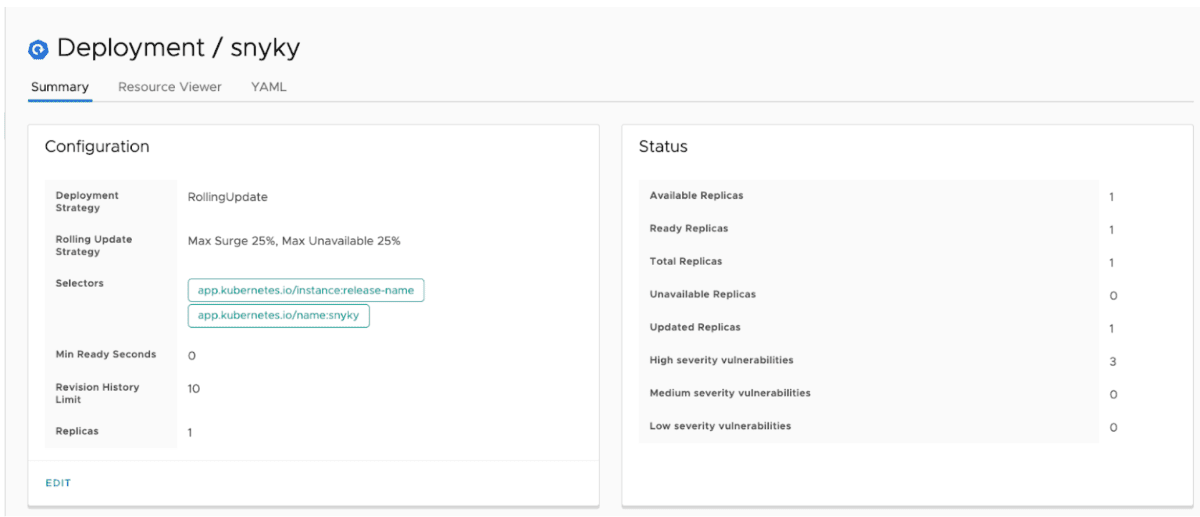Click the Medium severity vulnerabilities label
Screen dimensions: 1200x517
[x=730, y=393]
